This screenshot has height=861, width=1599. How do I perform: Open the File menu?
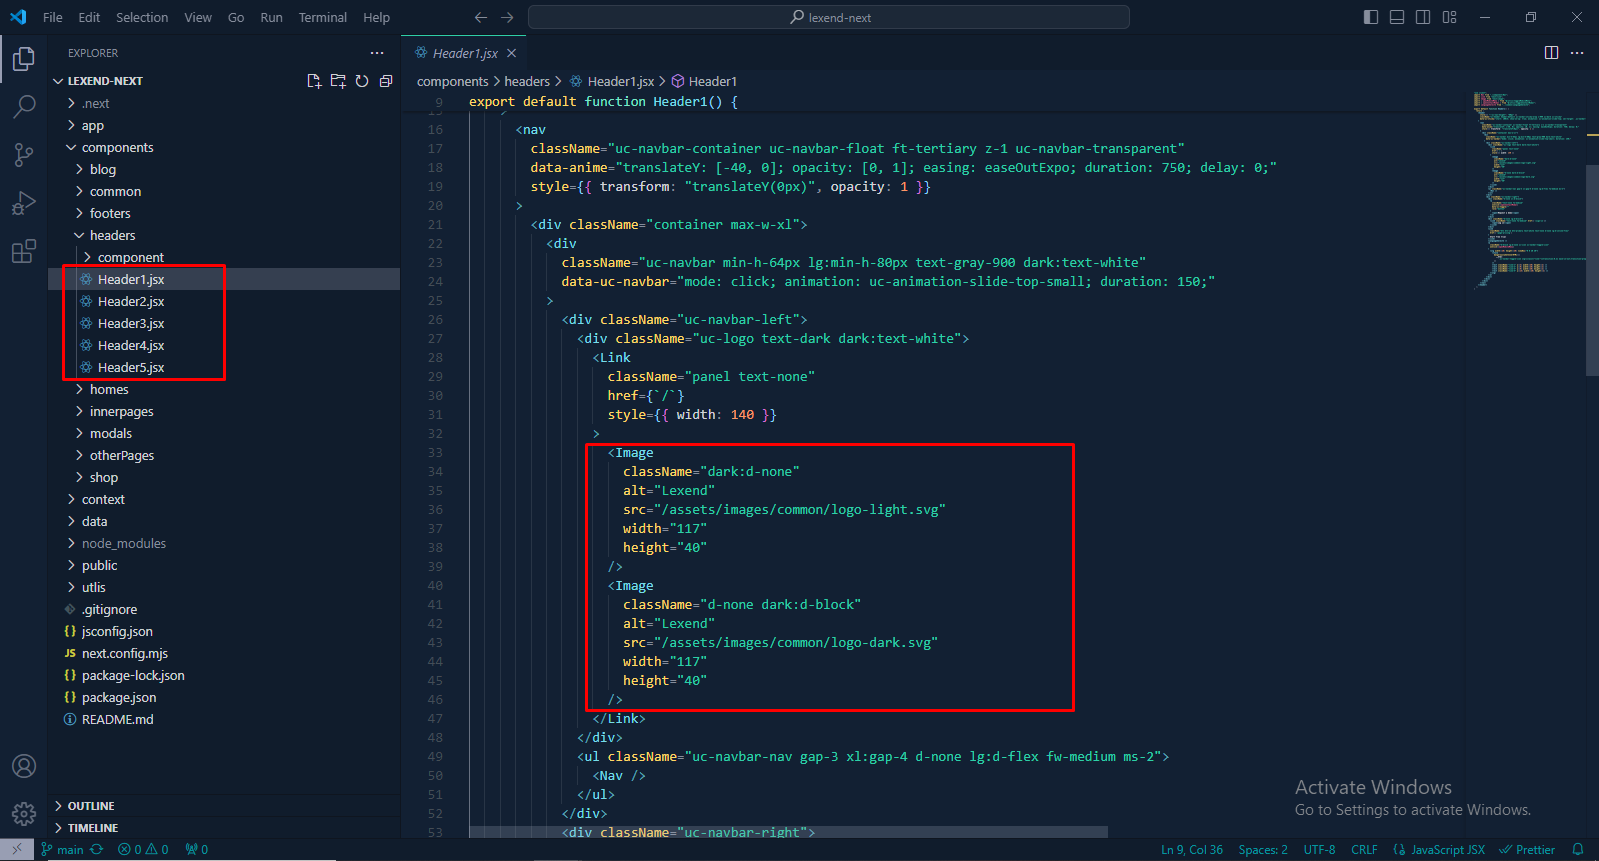[53, 17]
